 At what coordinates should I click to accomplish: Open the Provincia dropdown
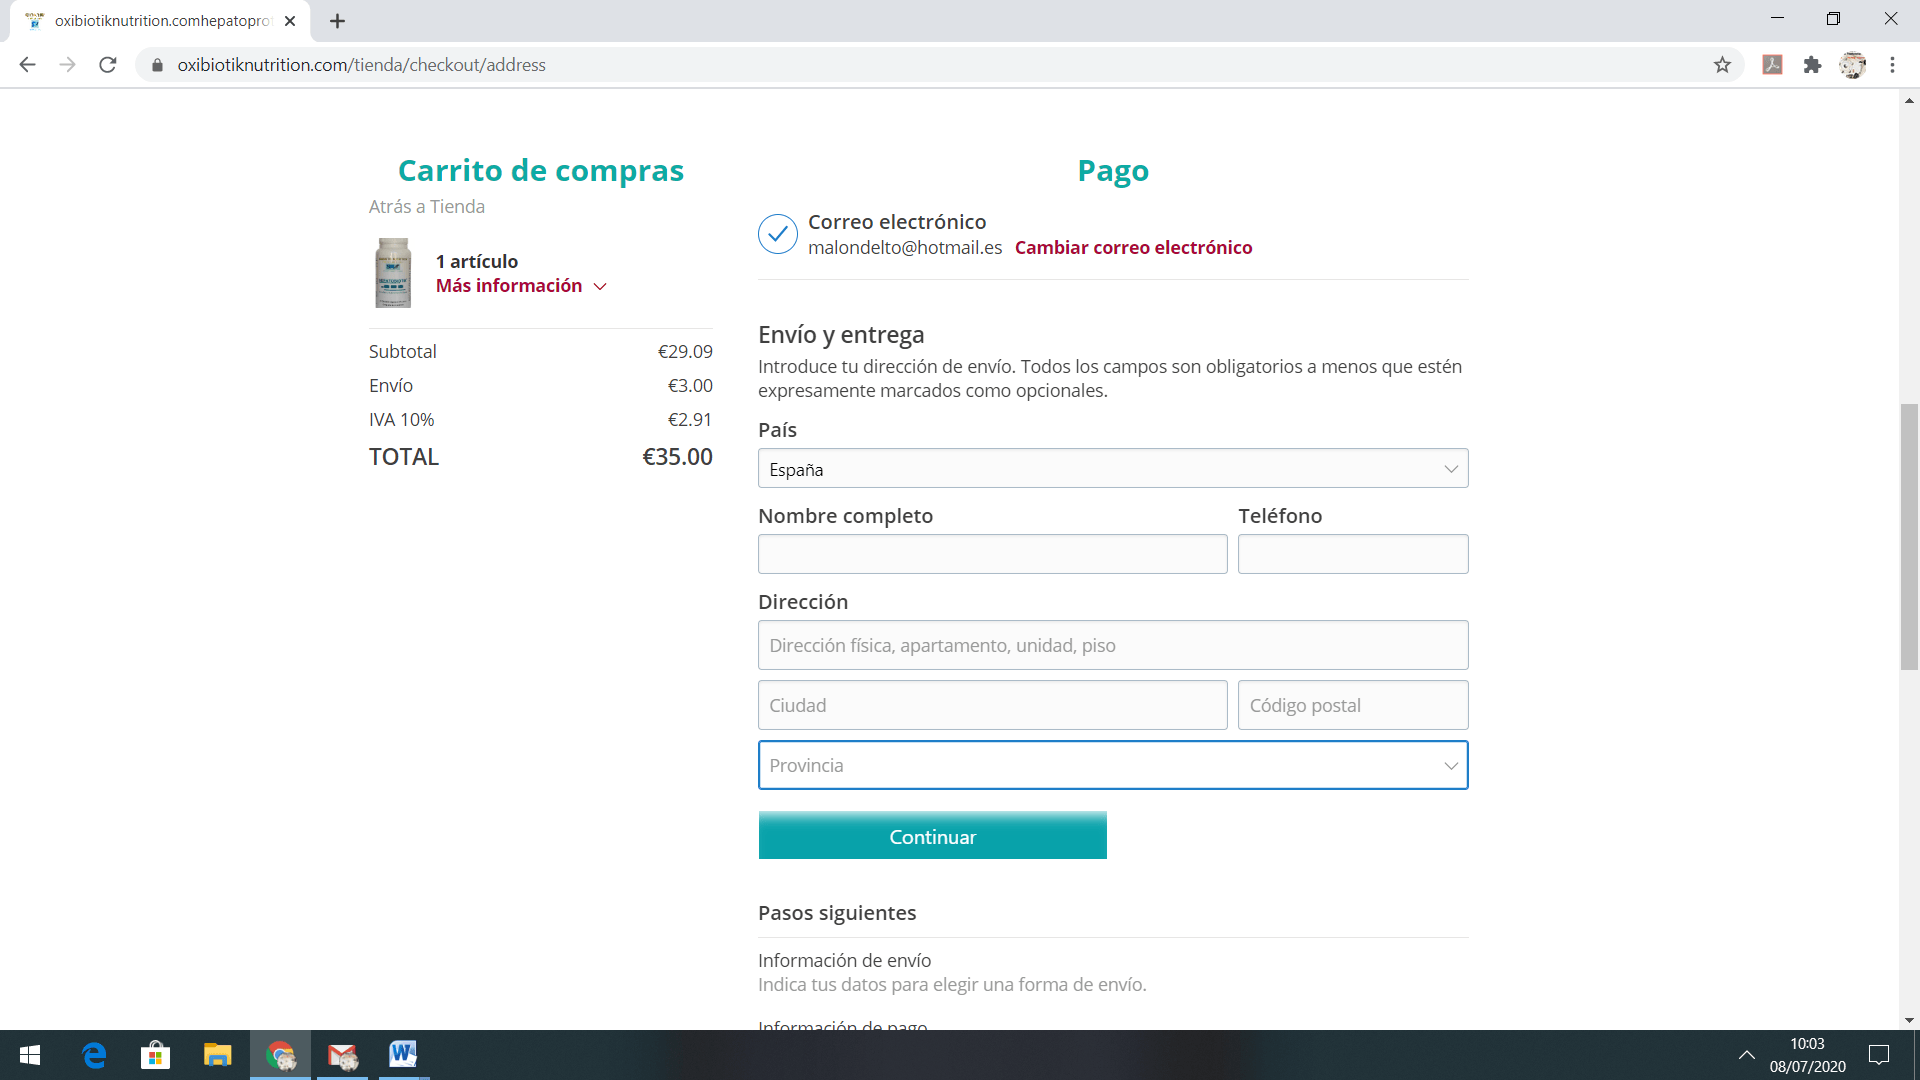[x=1112, y=765]
